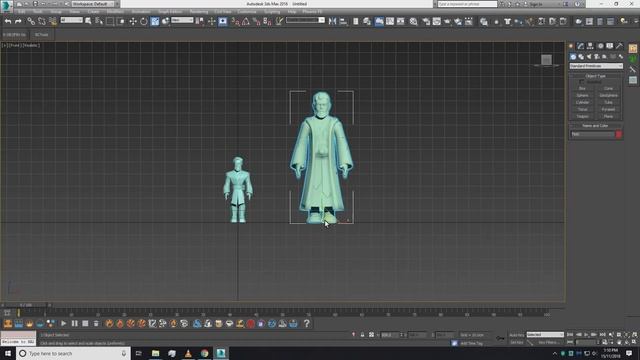Select the Shapes category in Create panel
The width and height of the screenshot is (640, 360).
pyautogui.click(x=581, y=57)
